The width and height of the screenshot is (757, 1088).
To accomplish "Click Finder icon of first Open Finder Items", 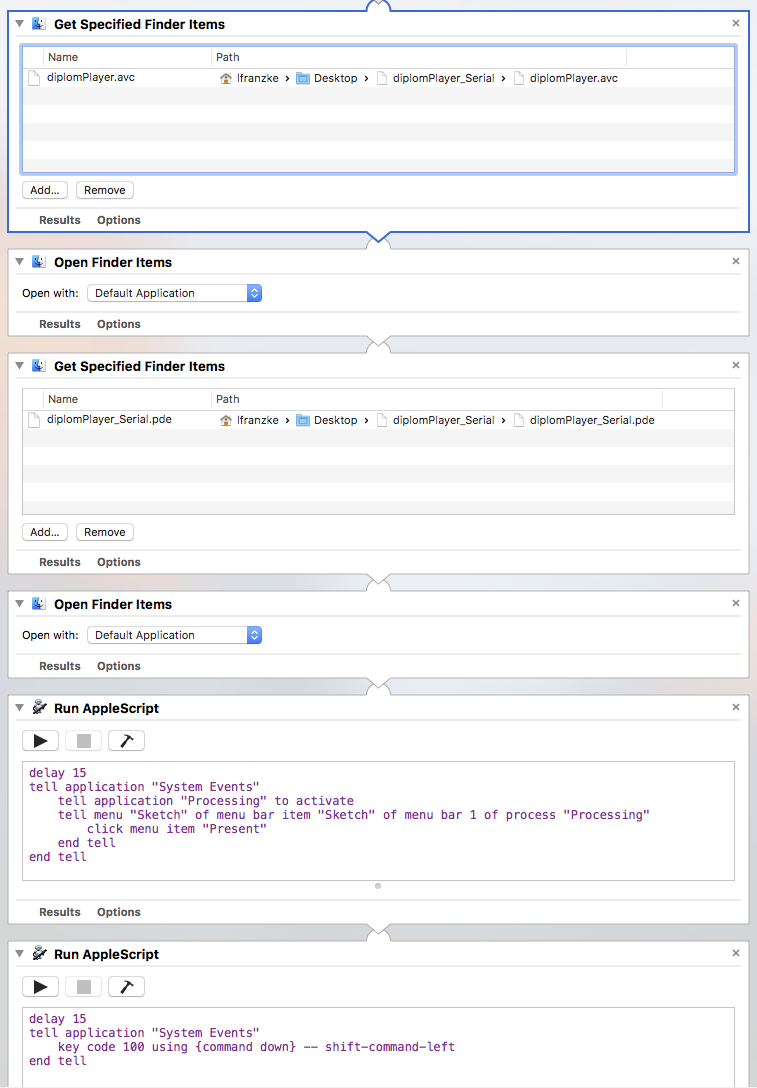I will tap(38, 262).
